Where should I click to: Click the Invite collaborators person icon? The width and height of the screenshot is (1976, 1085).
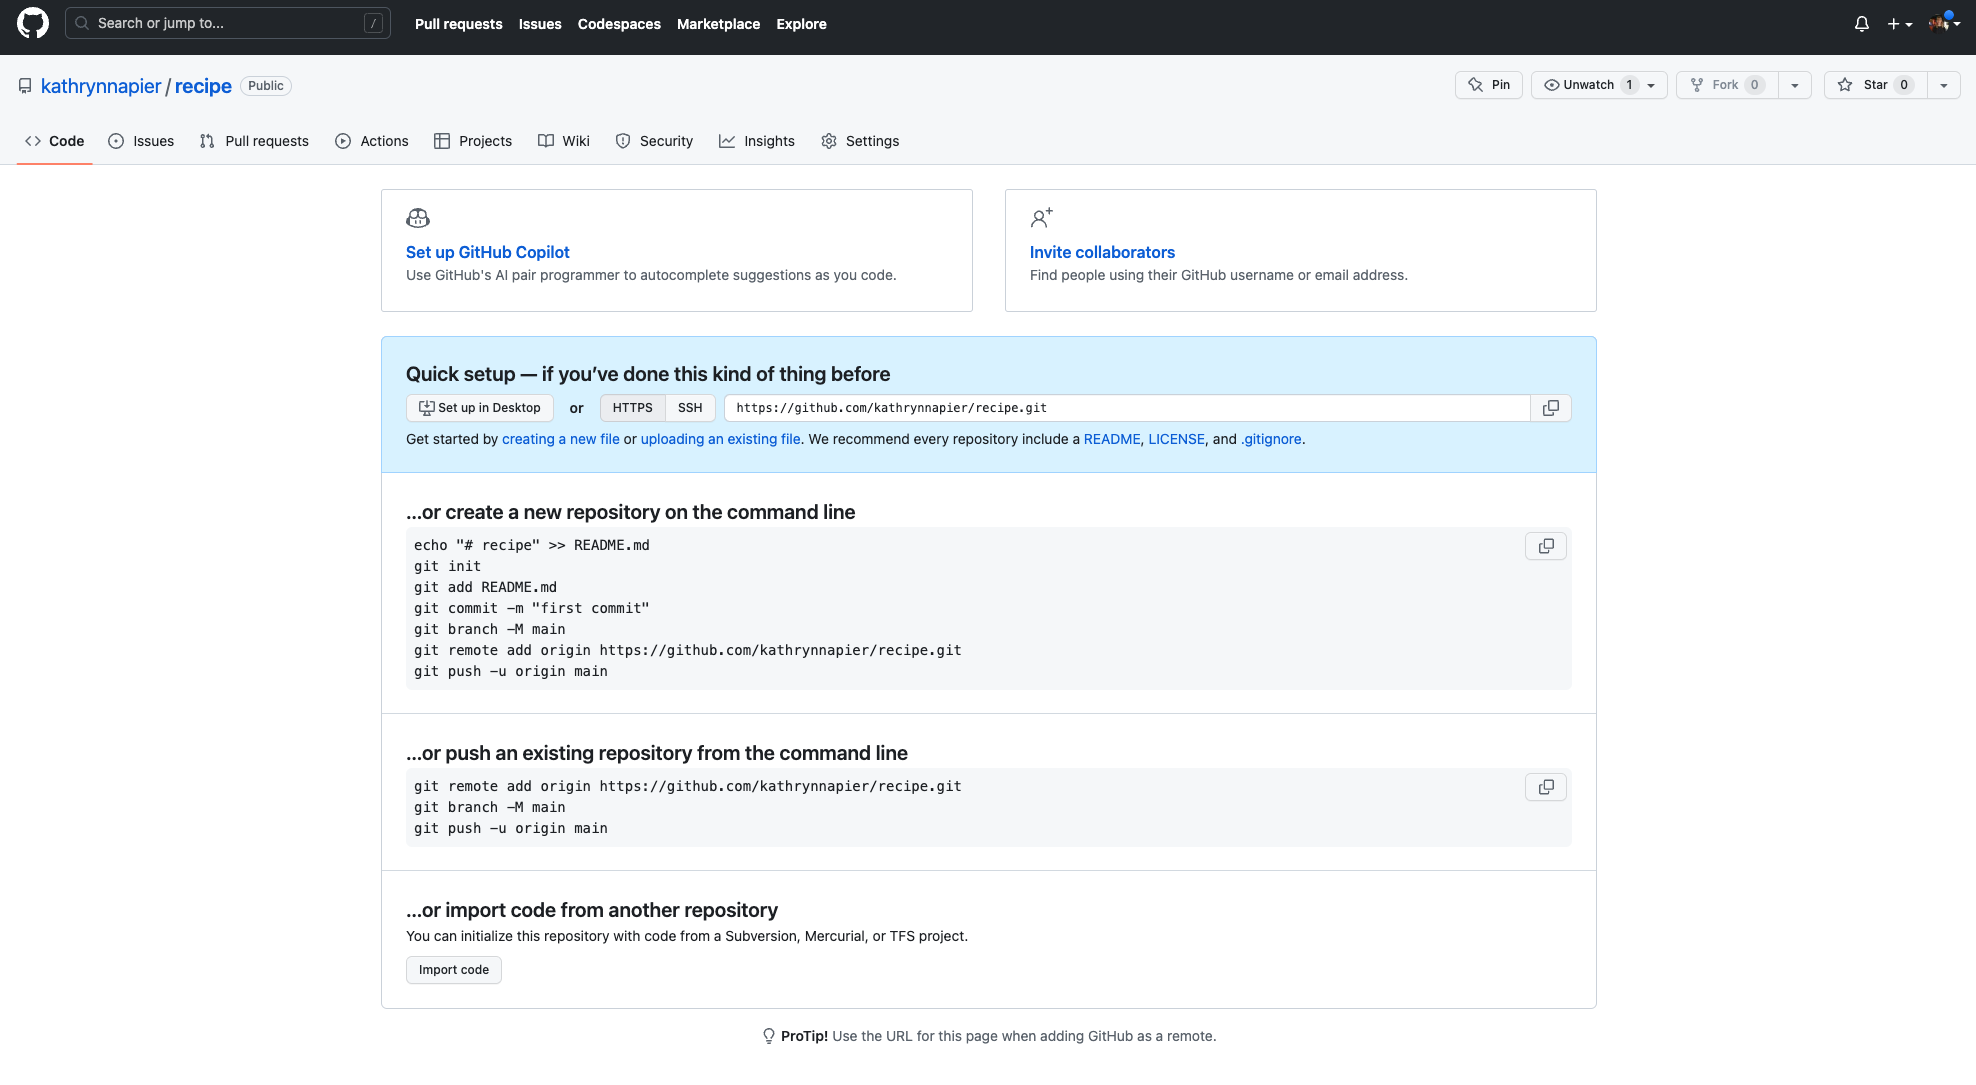coord(1041,218)
